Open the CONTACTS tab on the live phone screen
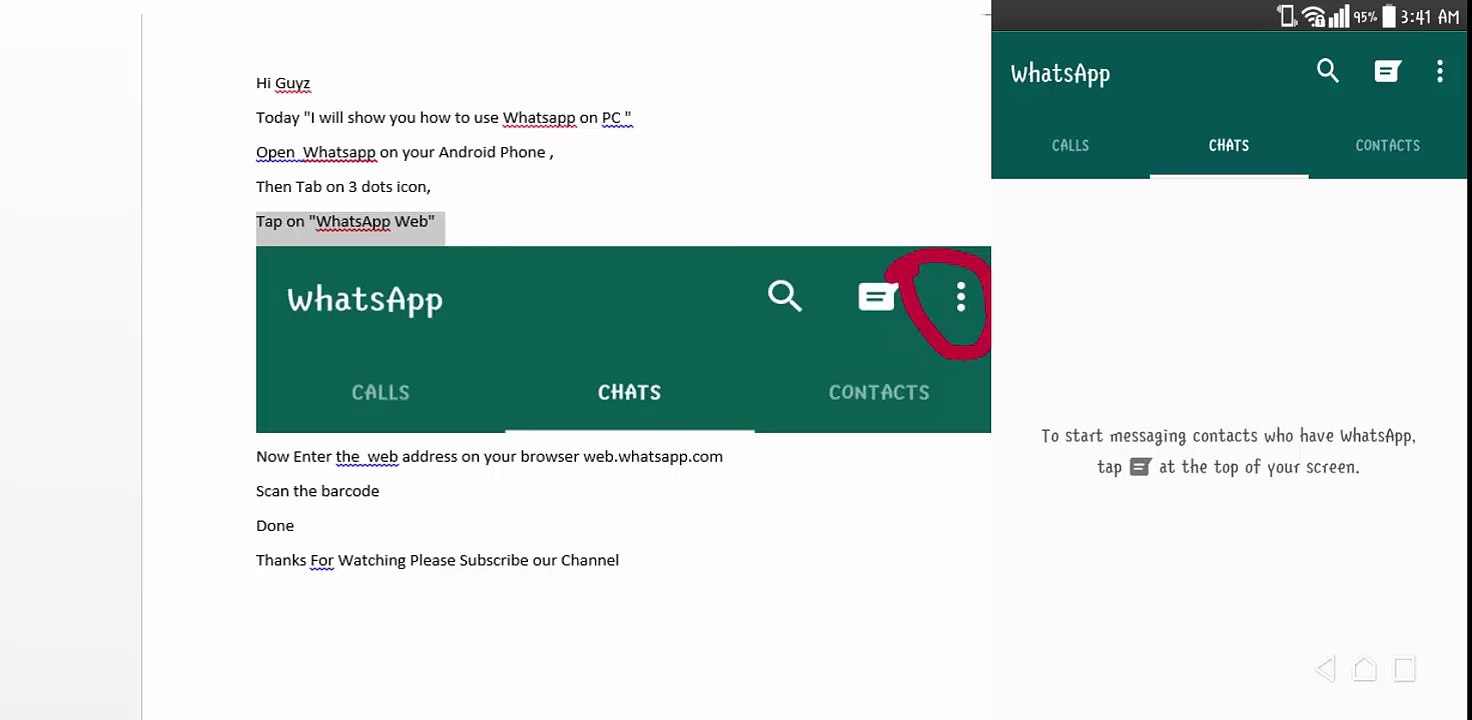Image resolution: width=1472 pixels, height=720 pixels. pos(1387,145)
